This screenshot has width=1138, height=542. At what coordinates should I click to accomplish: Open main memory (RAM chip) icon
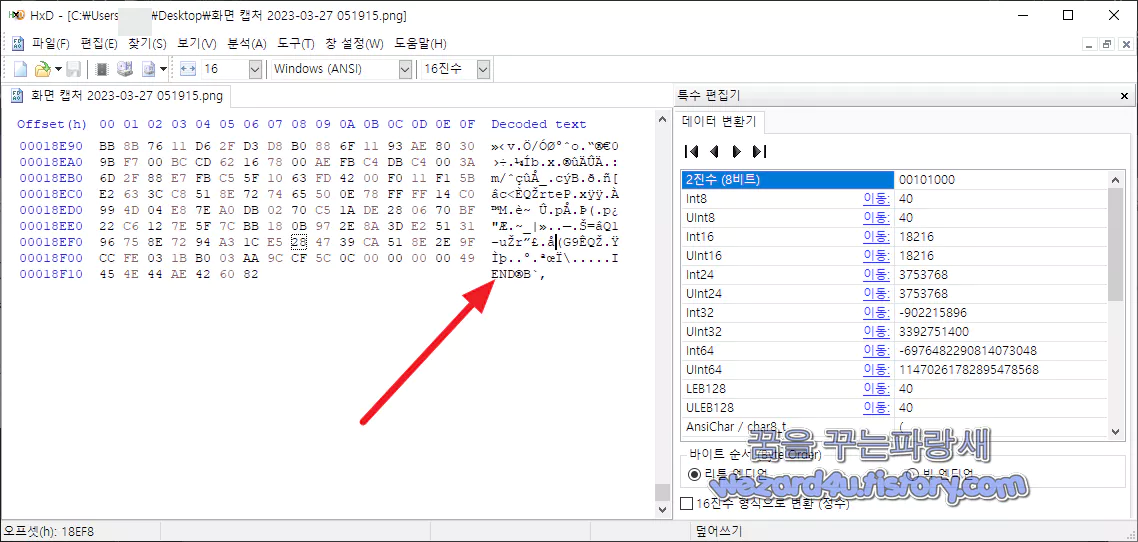click(102, 69)
